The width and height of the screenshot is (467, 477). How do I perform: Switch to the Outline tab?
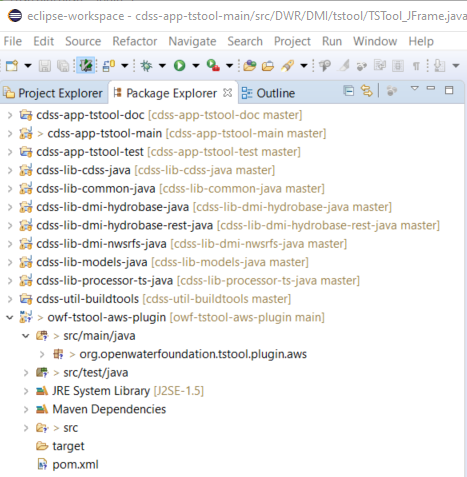tap(268, 93)
